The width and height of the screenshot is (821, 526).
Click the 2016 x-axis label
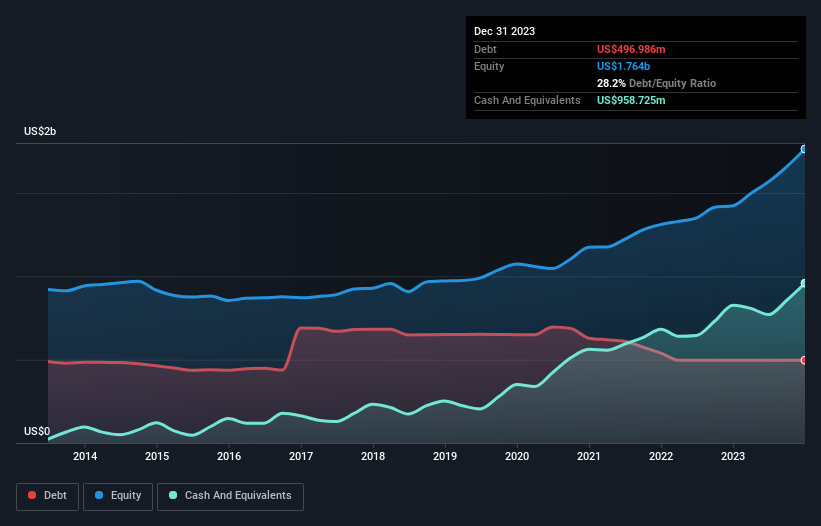(x=229, y=456)
